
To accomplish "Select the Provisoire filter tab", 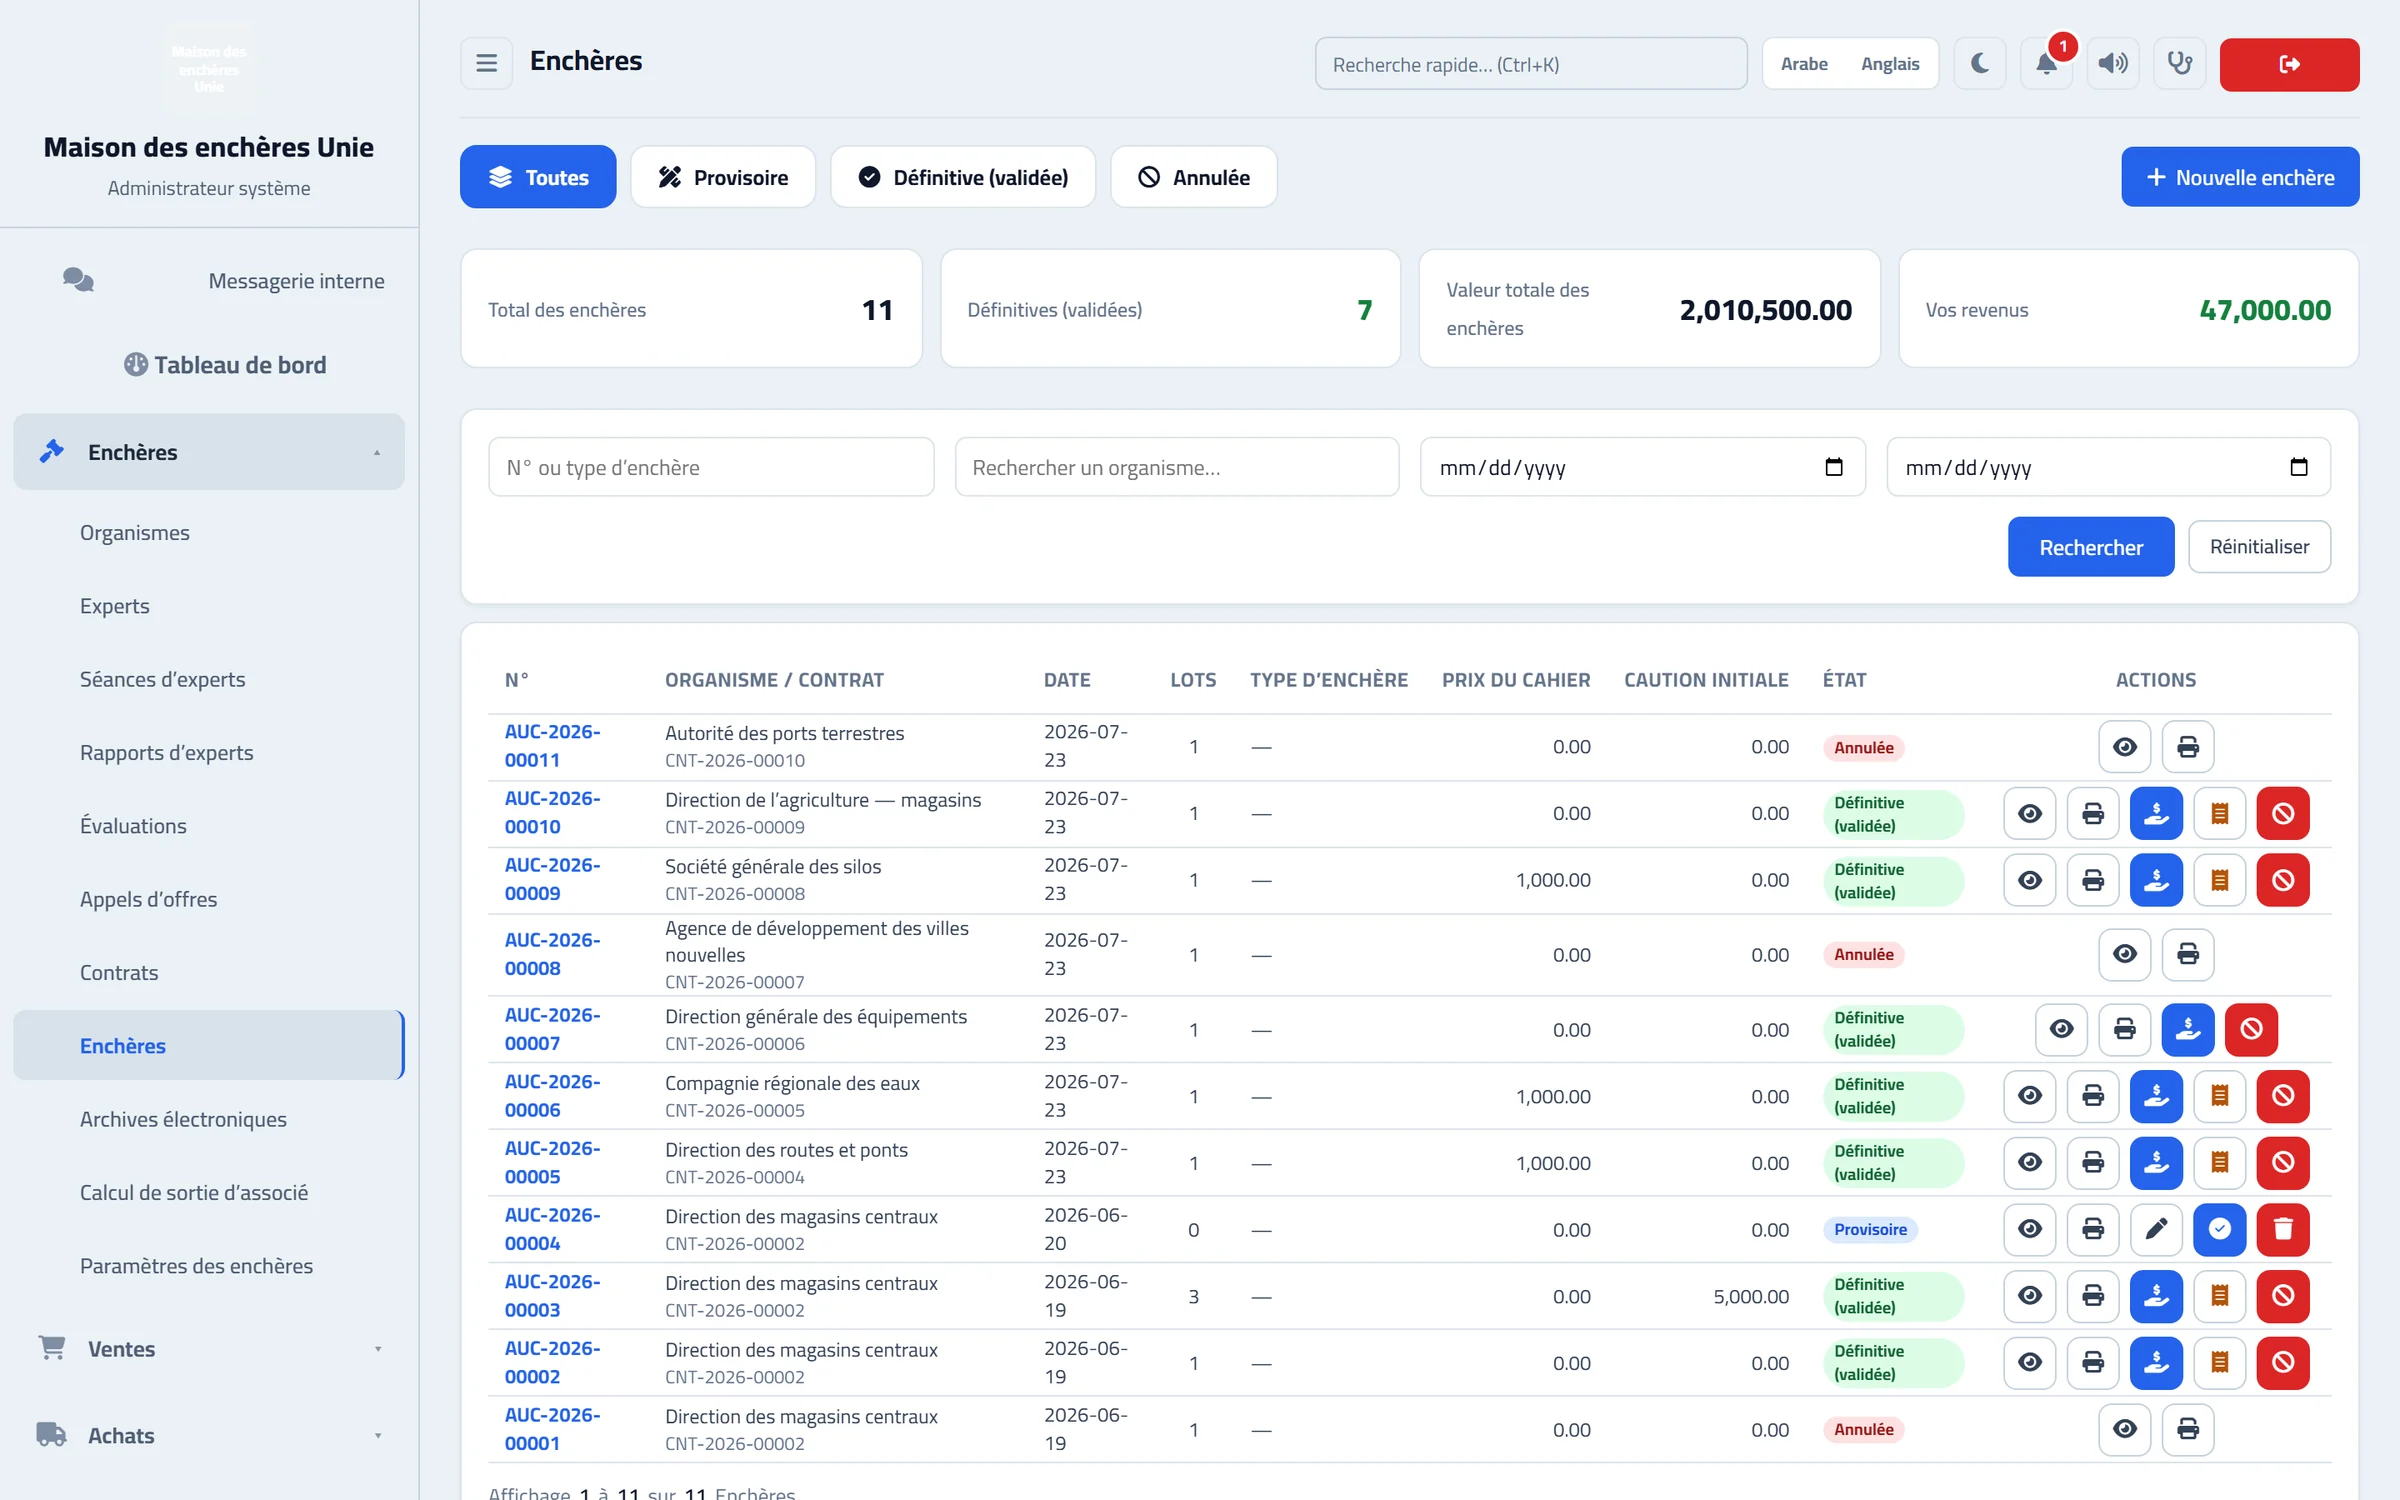I will click(x=723, y=177).
